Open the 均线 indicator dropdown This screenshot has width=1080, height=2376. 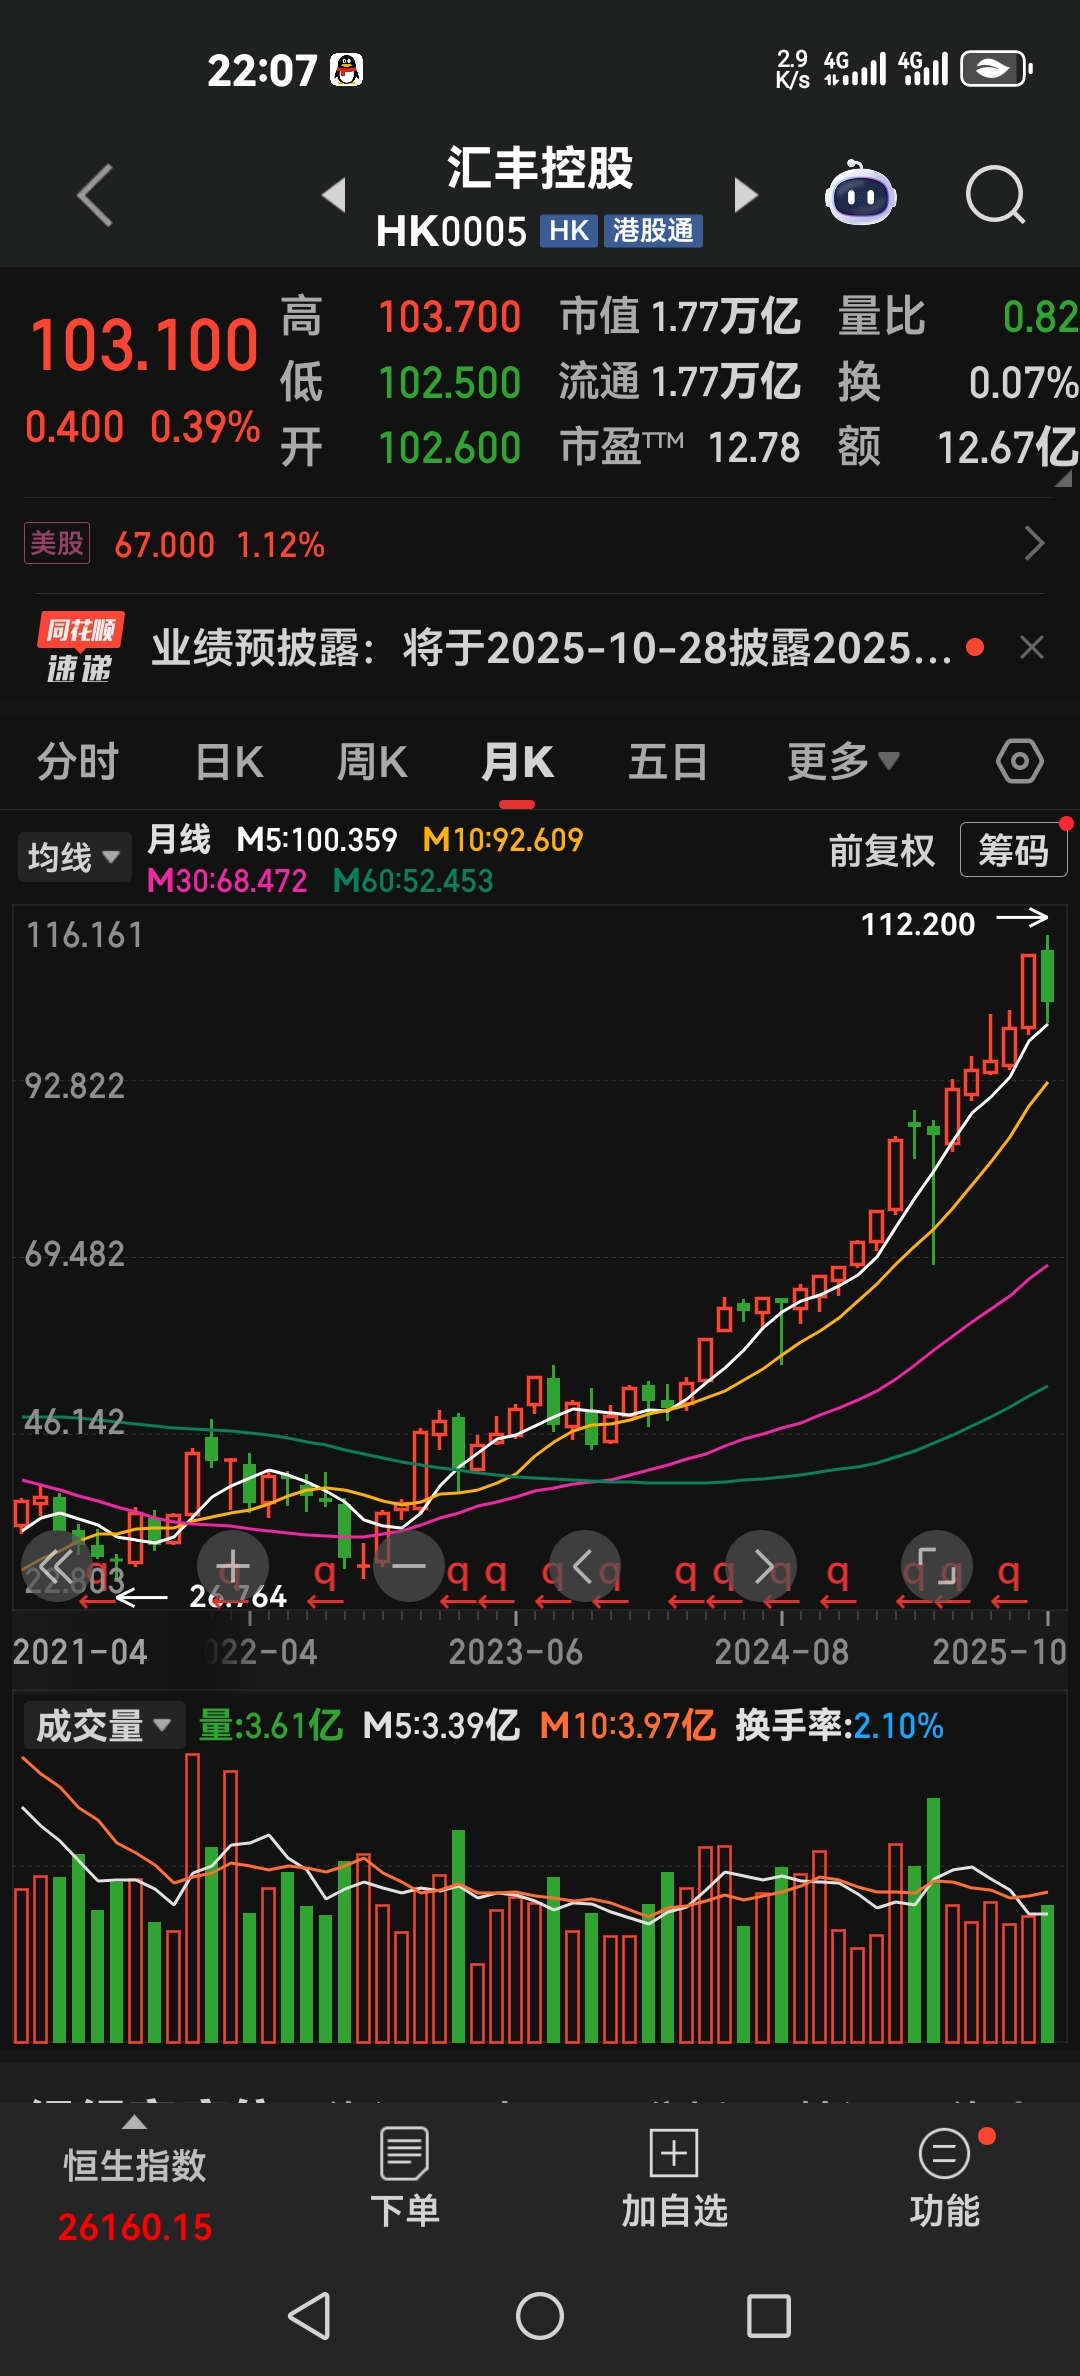click(x=74, y=857)
